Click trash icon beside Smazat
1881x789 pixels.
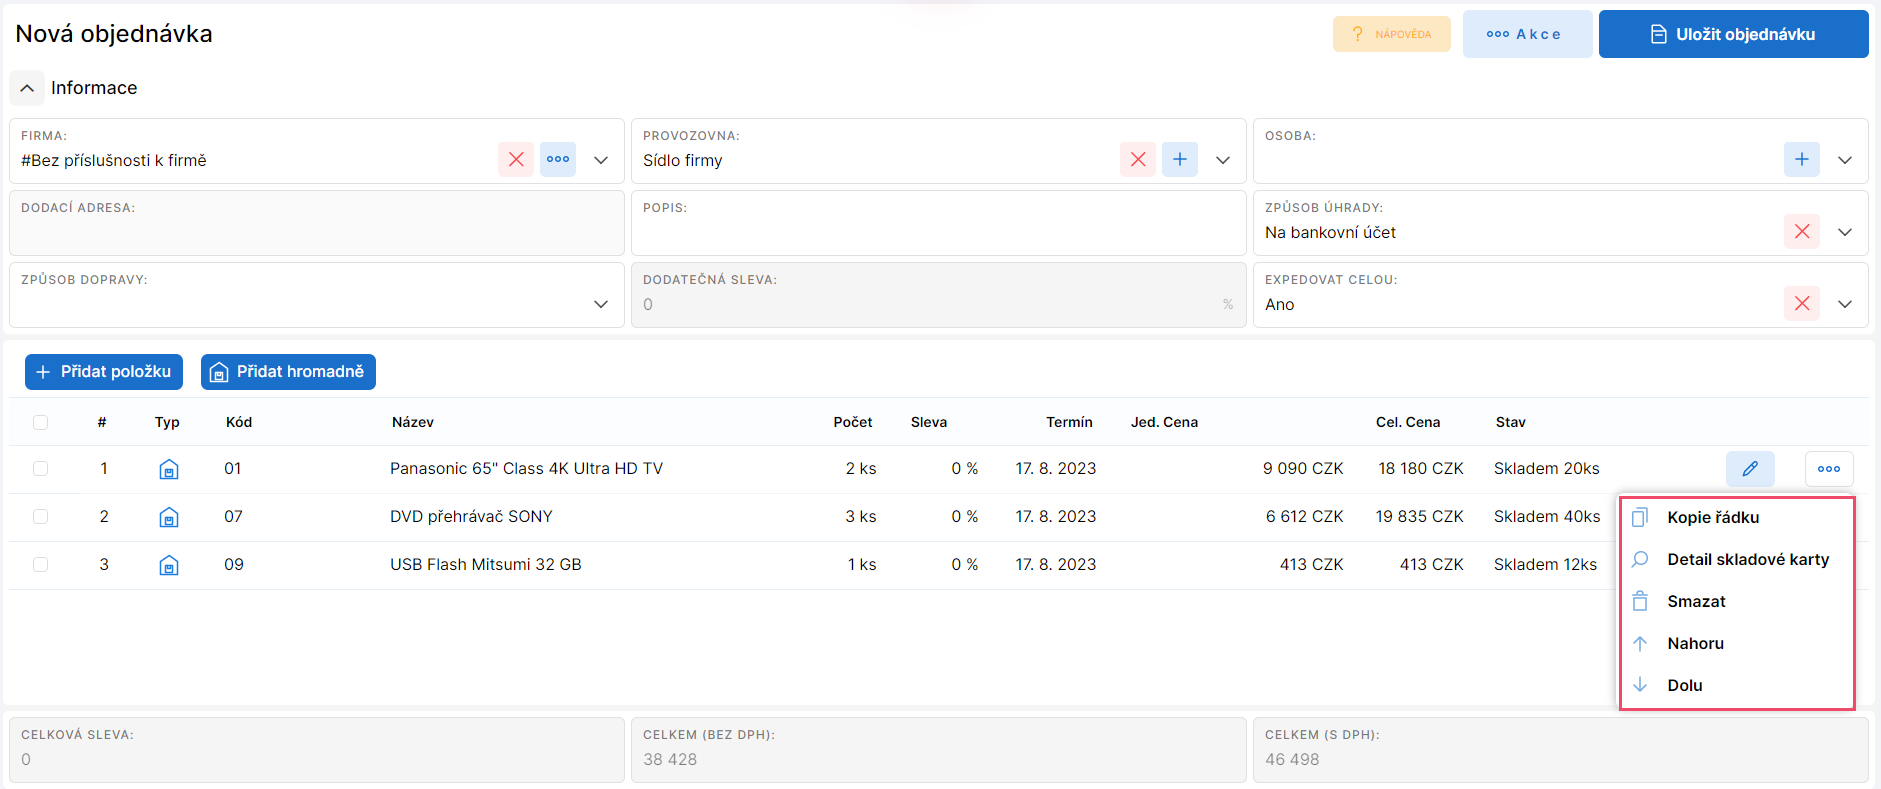pyautogui.click(x=1640, y=601)
